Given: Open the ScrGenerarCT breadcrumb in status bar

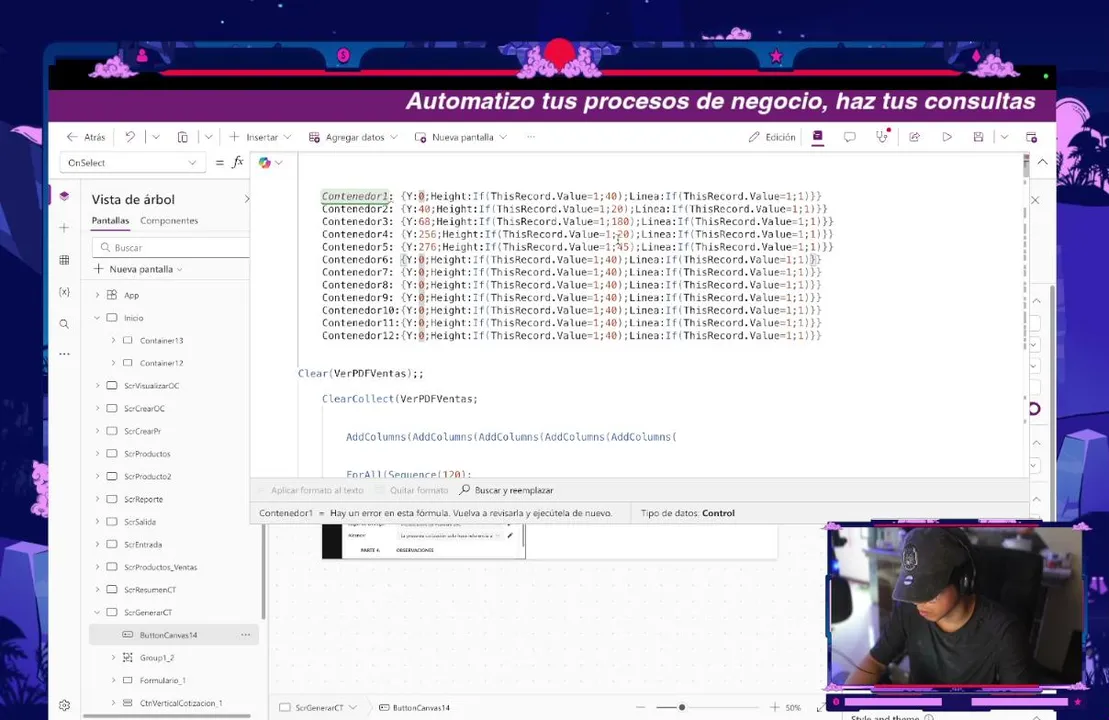Looking at the screenshot, I should (x=318, y=707).
